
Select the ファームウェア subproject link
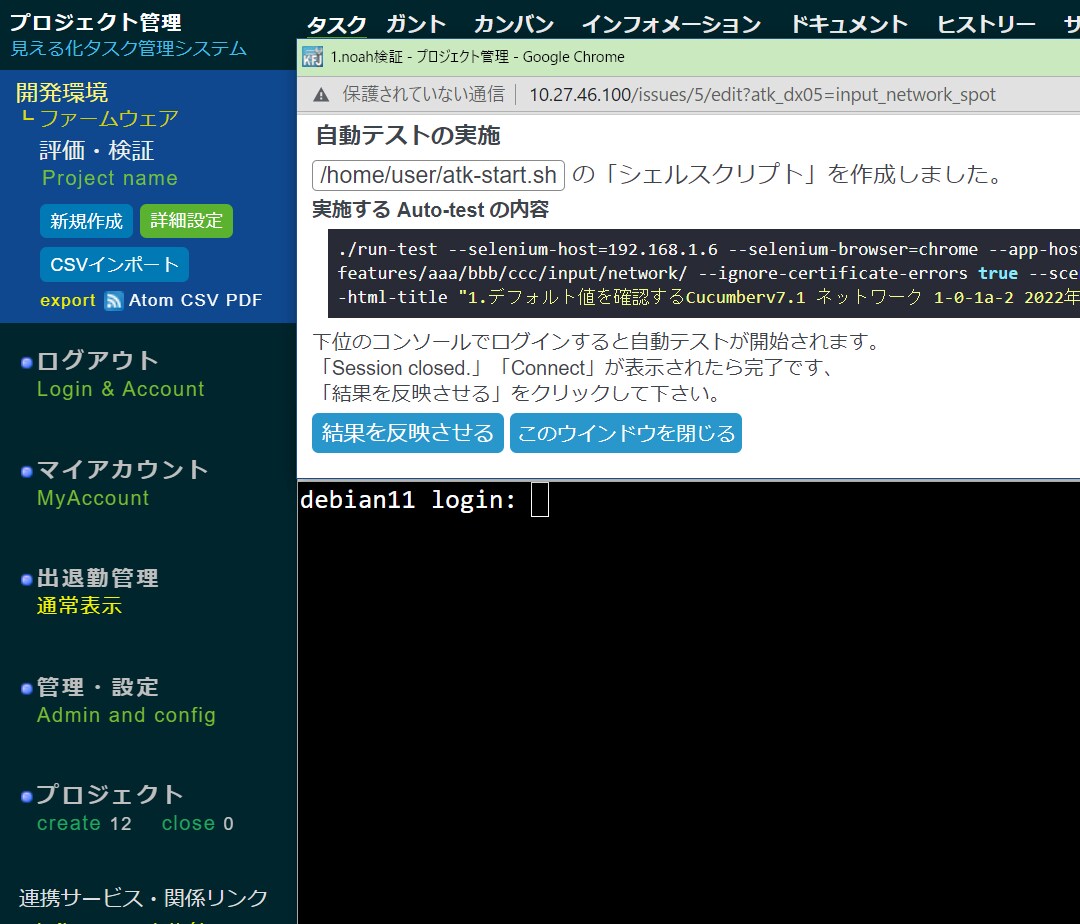[x=109, y=118]
